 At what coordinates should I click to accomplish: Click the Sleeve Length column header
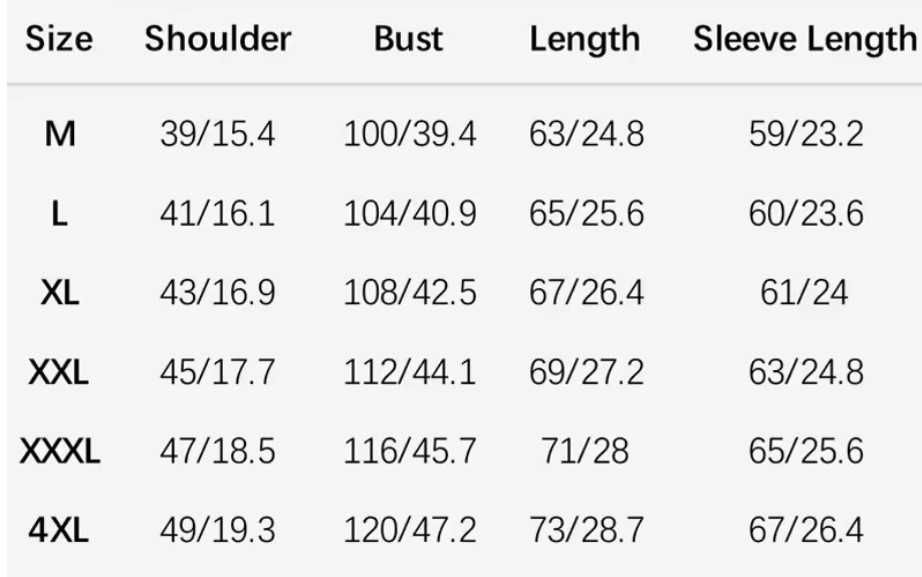click(x=805, y=40)
